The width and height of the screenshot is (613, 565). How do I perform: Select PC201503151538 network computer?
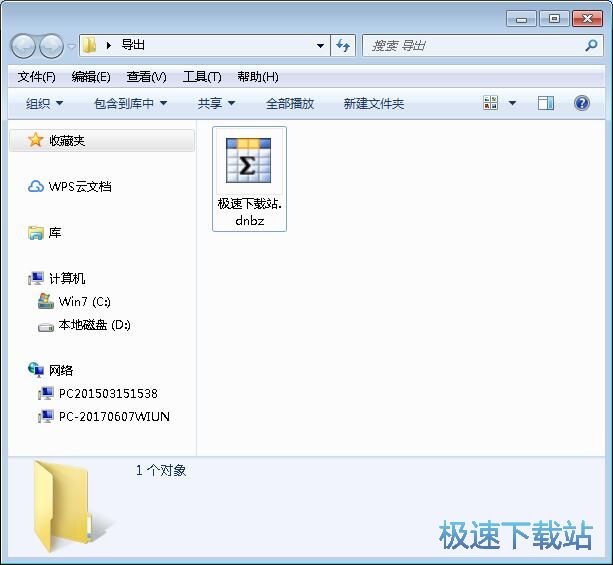(x=108, y=393)
